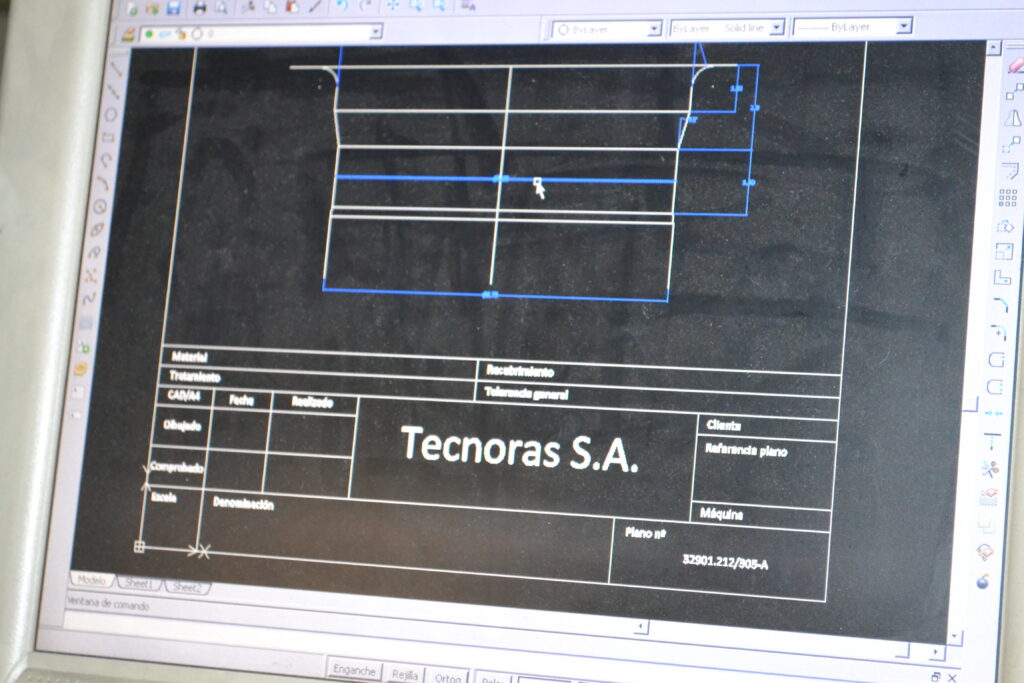This screenshot has height=683, width=1024.
Task: Switch to the Sheet1 layout tab
Action: [138, 583]
